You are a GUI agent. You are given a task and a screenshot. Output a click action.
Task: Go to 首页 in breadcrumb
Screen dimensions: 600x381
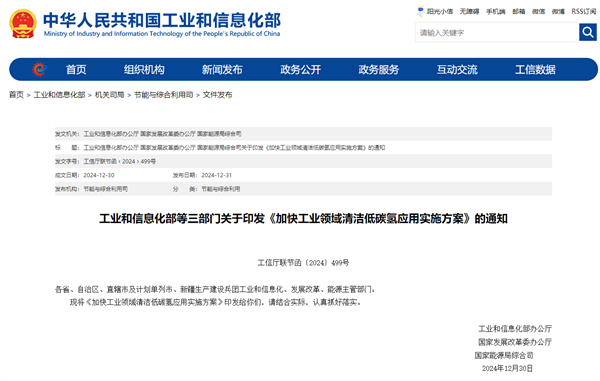click(x=16, y=94)
